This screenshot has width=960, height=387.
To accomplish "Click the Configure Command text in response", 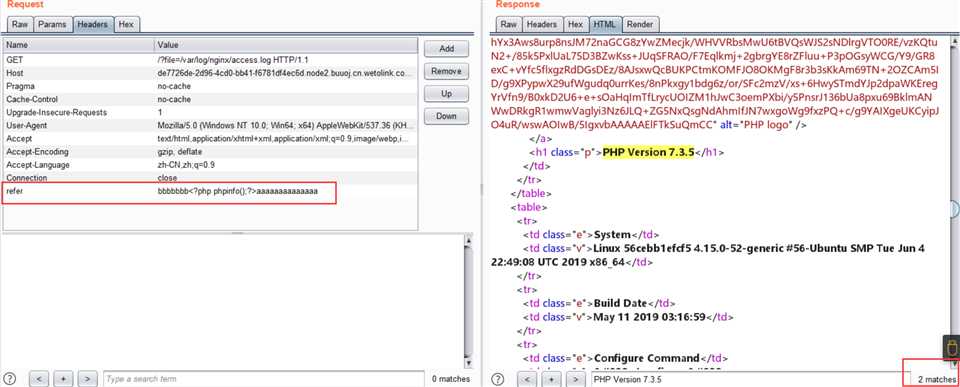I will (x=647, y=358).
